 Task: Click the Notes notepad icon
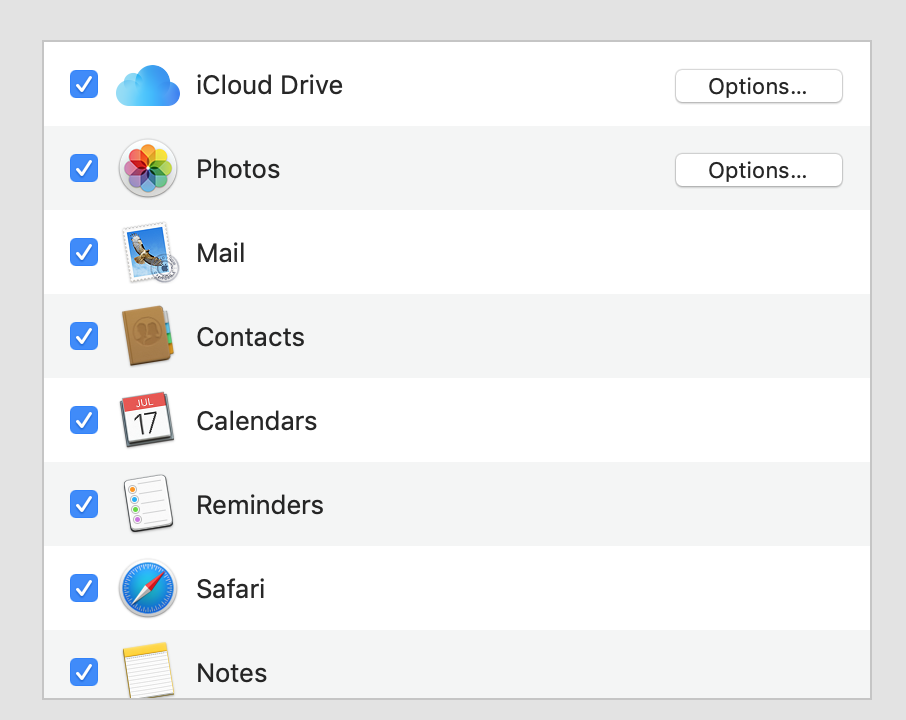[x=148, y=670]
